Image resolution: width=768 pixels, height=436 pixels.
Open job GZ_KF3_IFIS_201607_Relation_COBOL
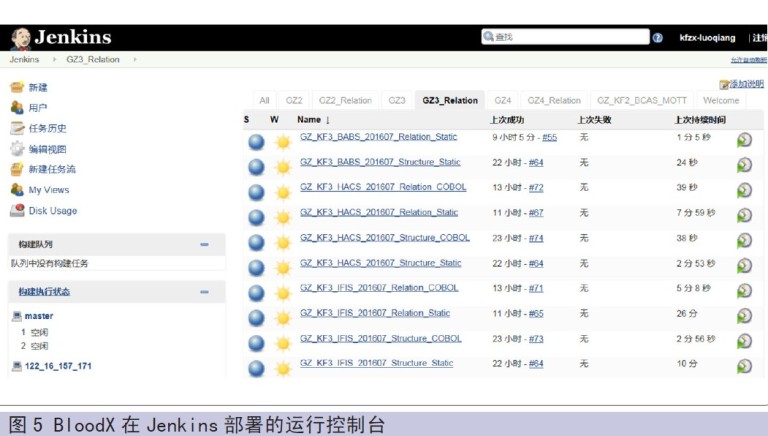coord(379,288)
